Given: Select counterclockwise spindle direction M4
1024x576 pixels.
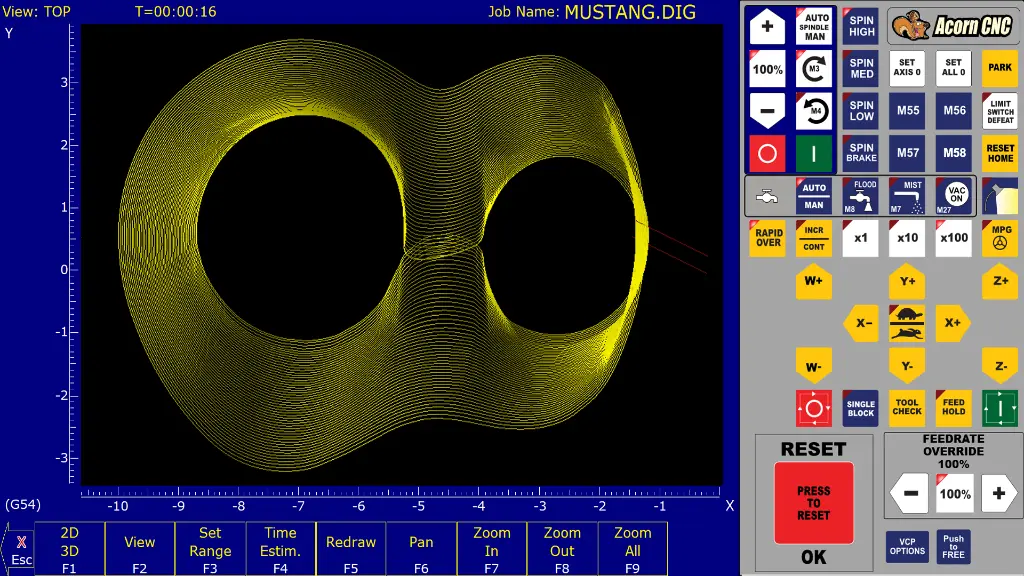Looking at the screenshot, I should (x=813, y=111).
